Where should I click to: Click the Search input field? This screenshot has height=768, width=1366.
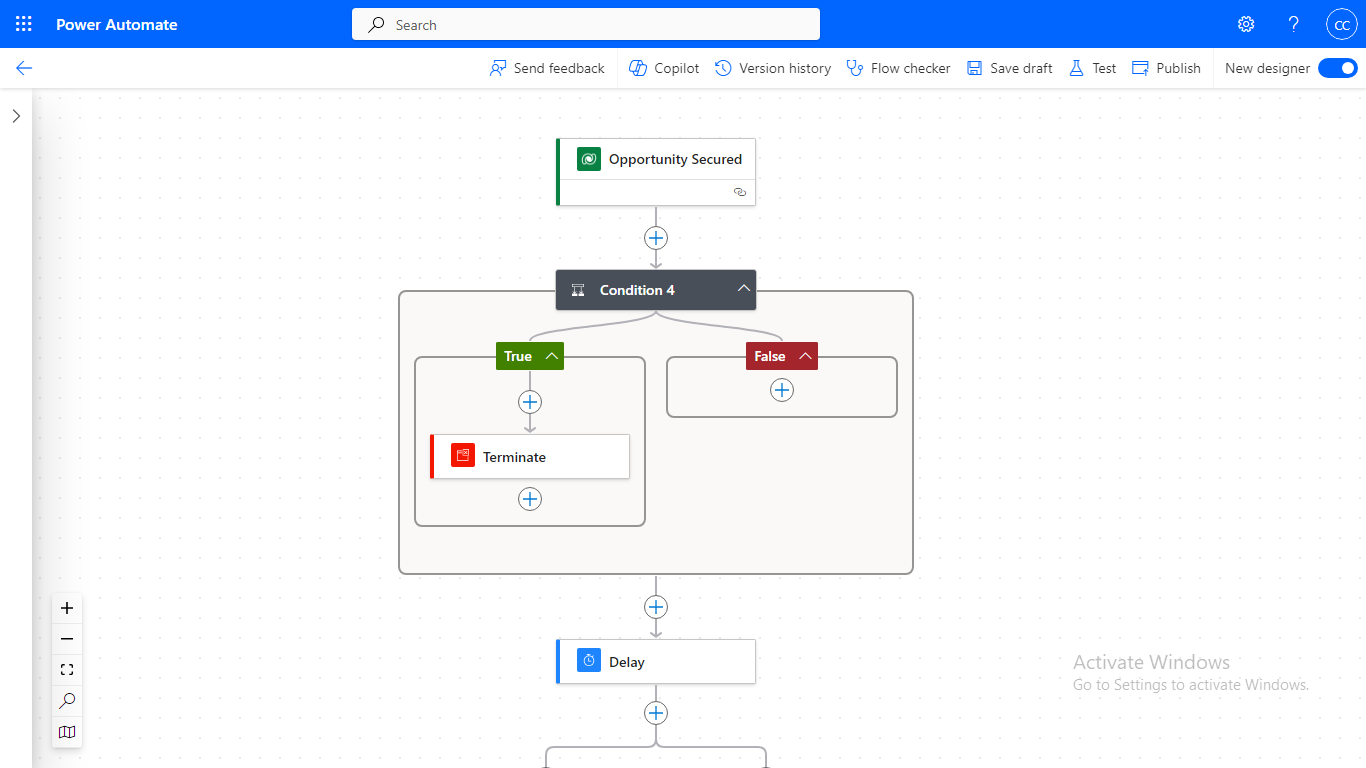coord(585,25)
